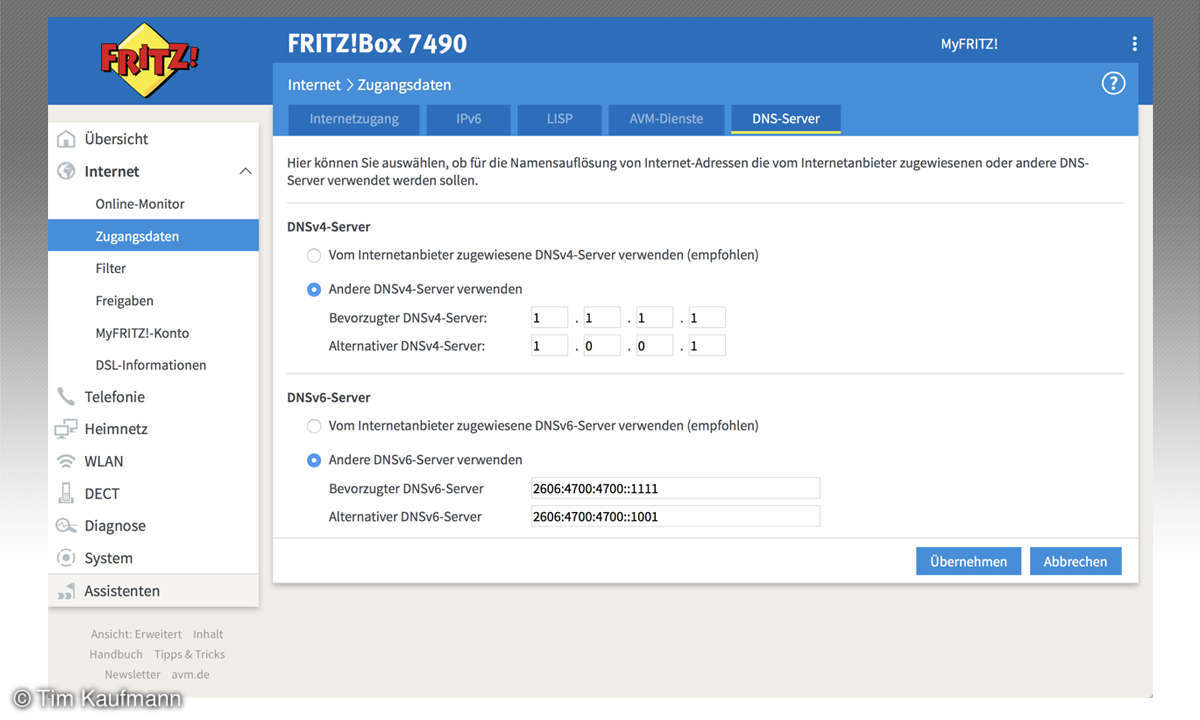This screenshot has height=720, width=1200.
Task: Click first octet field of Bevorzugter DNSv4-Server
Action: (x=549, y=318)
